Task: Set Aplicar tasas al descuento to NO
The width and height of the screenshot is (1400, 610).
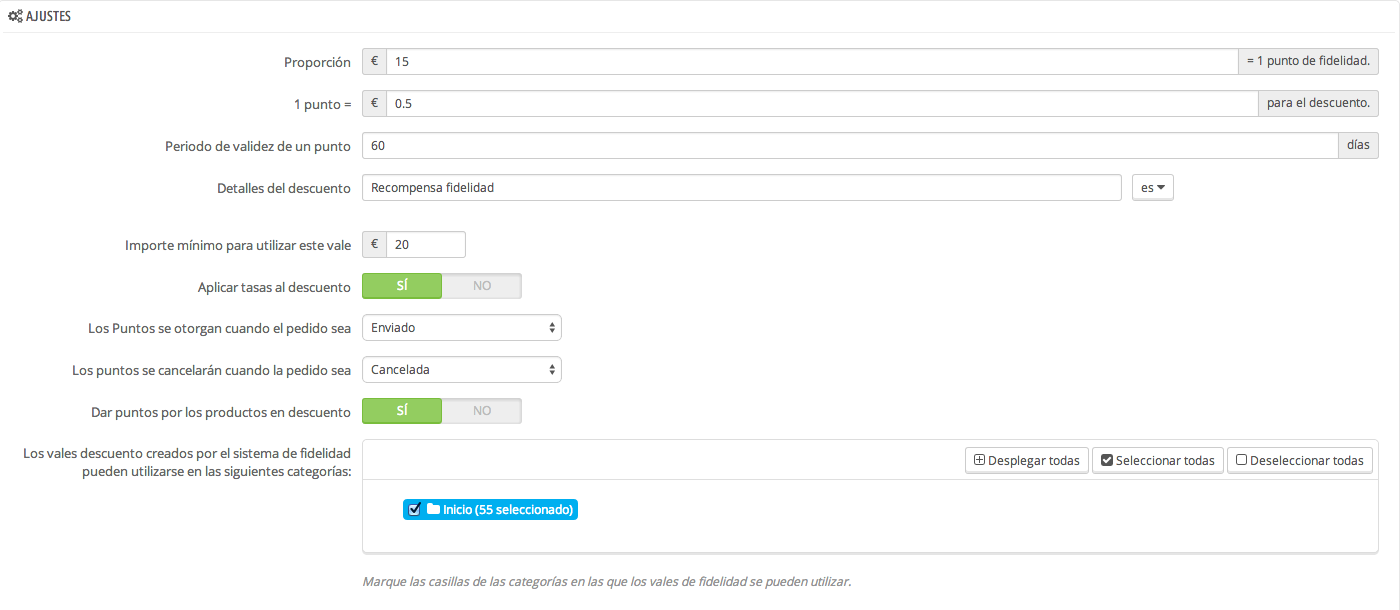Action: [x=482, y=286]
